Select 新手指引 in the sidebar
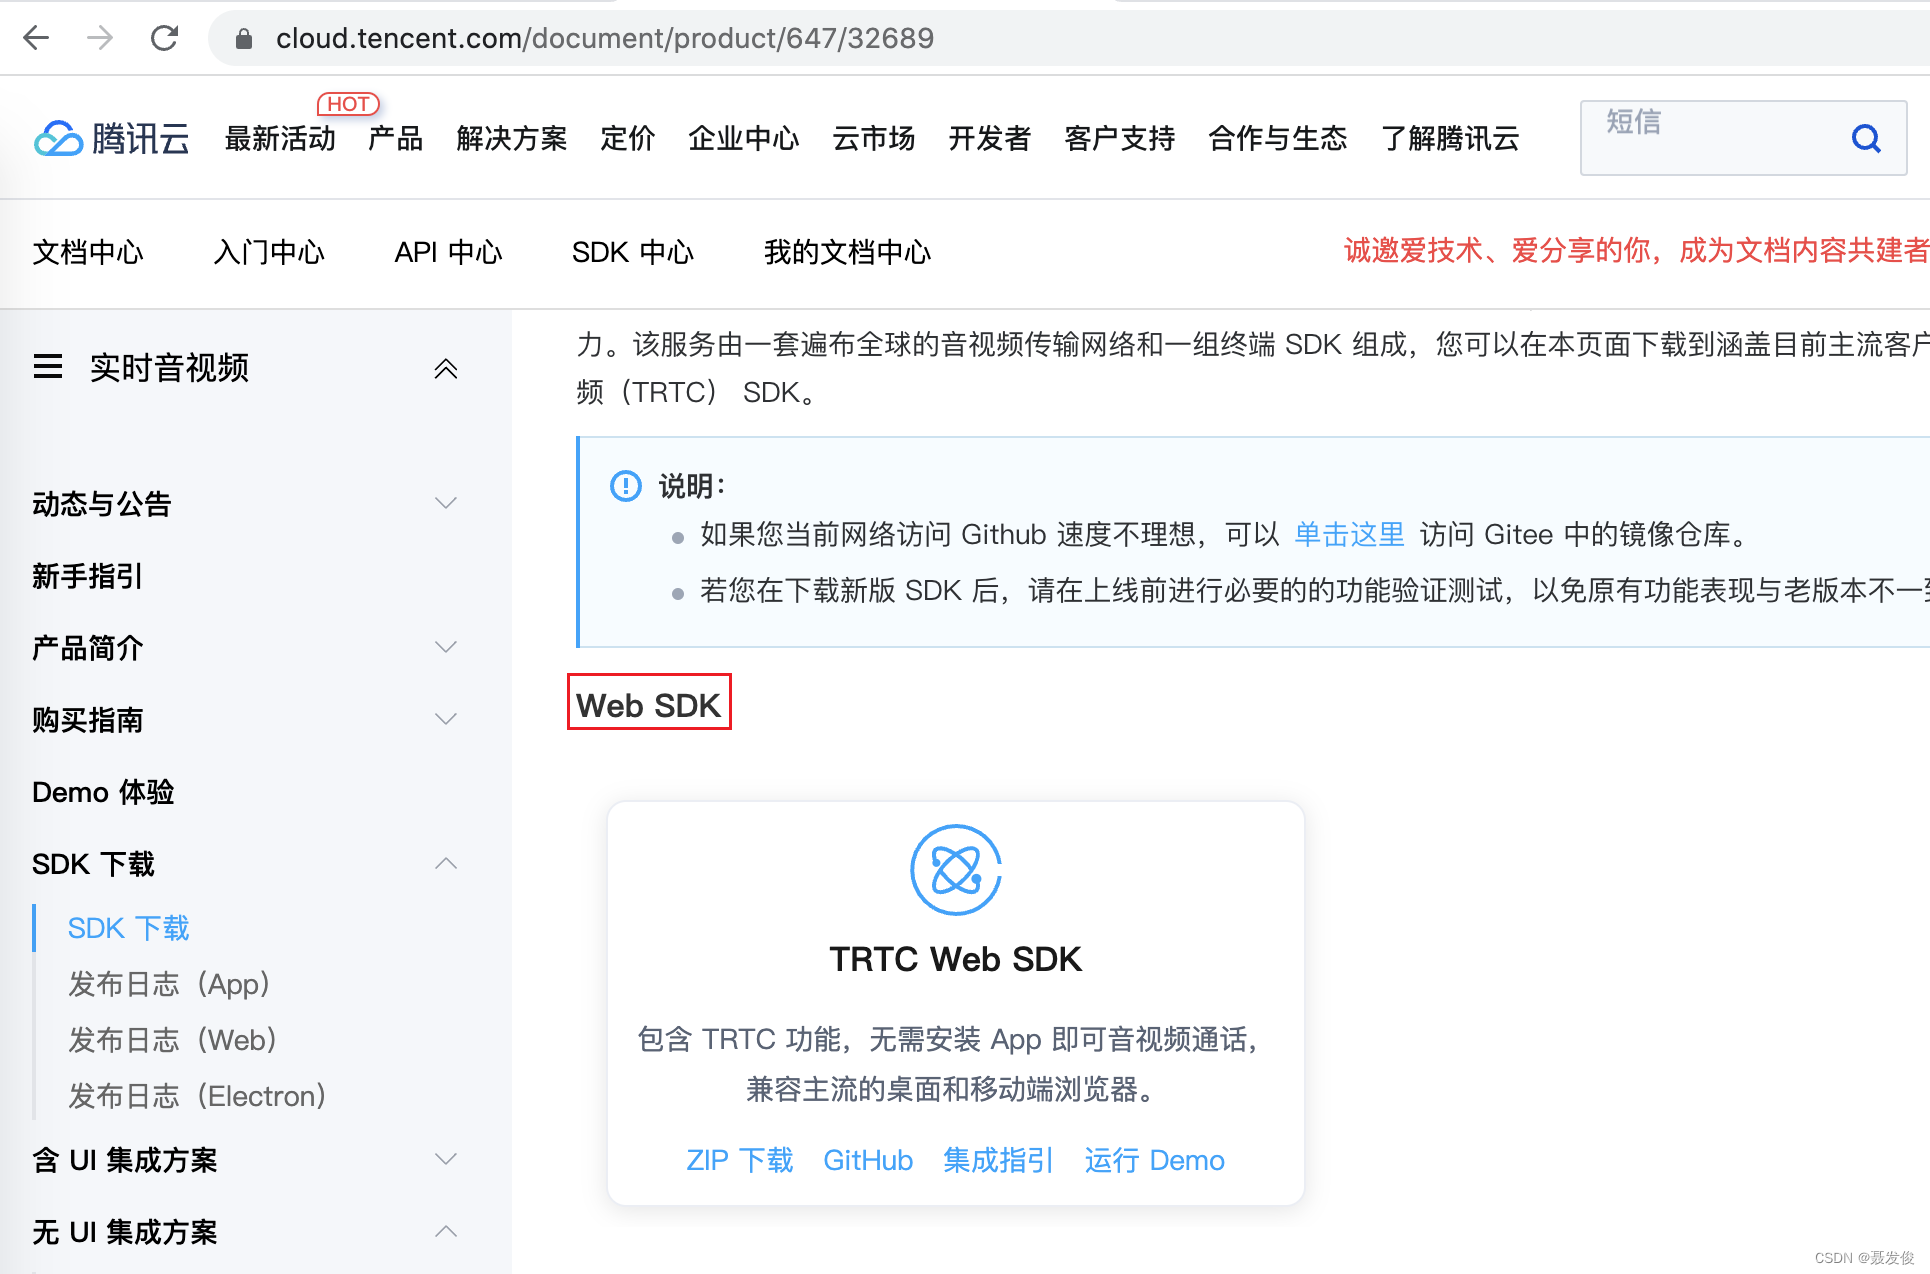1930x1274 pixels. [88, 576]
